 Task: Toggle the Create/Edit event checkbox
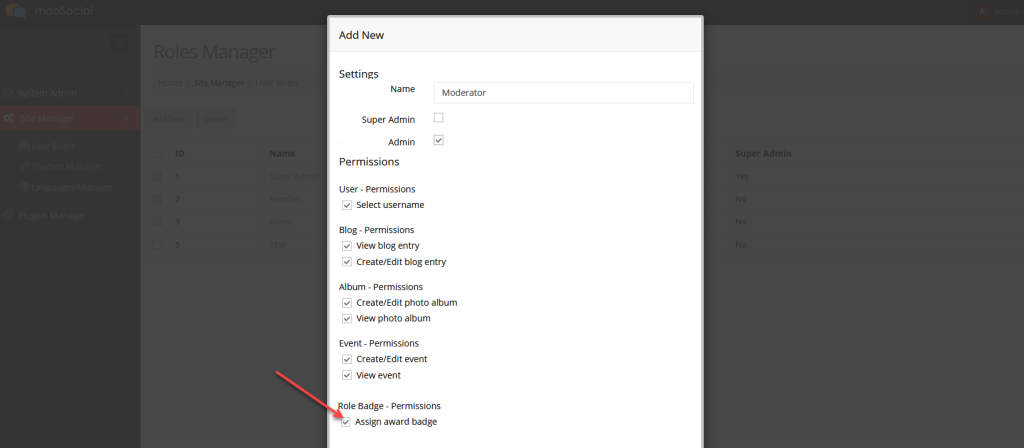pos(347,359)
